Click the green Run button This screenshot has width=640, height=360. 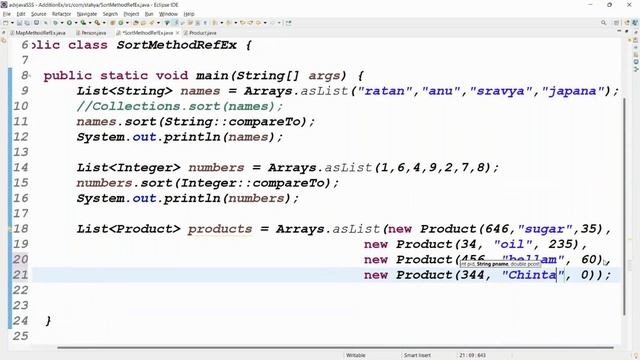click(x=69, y=23)
